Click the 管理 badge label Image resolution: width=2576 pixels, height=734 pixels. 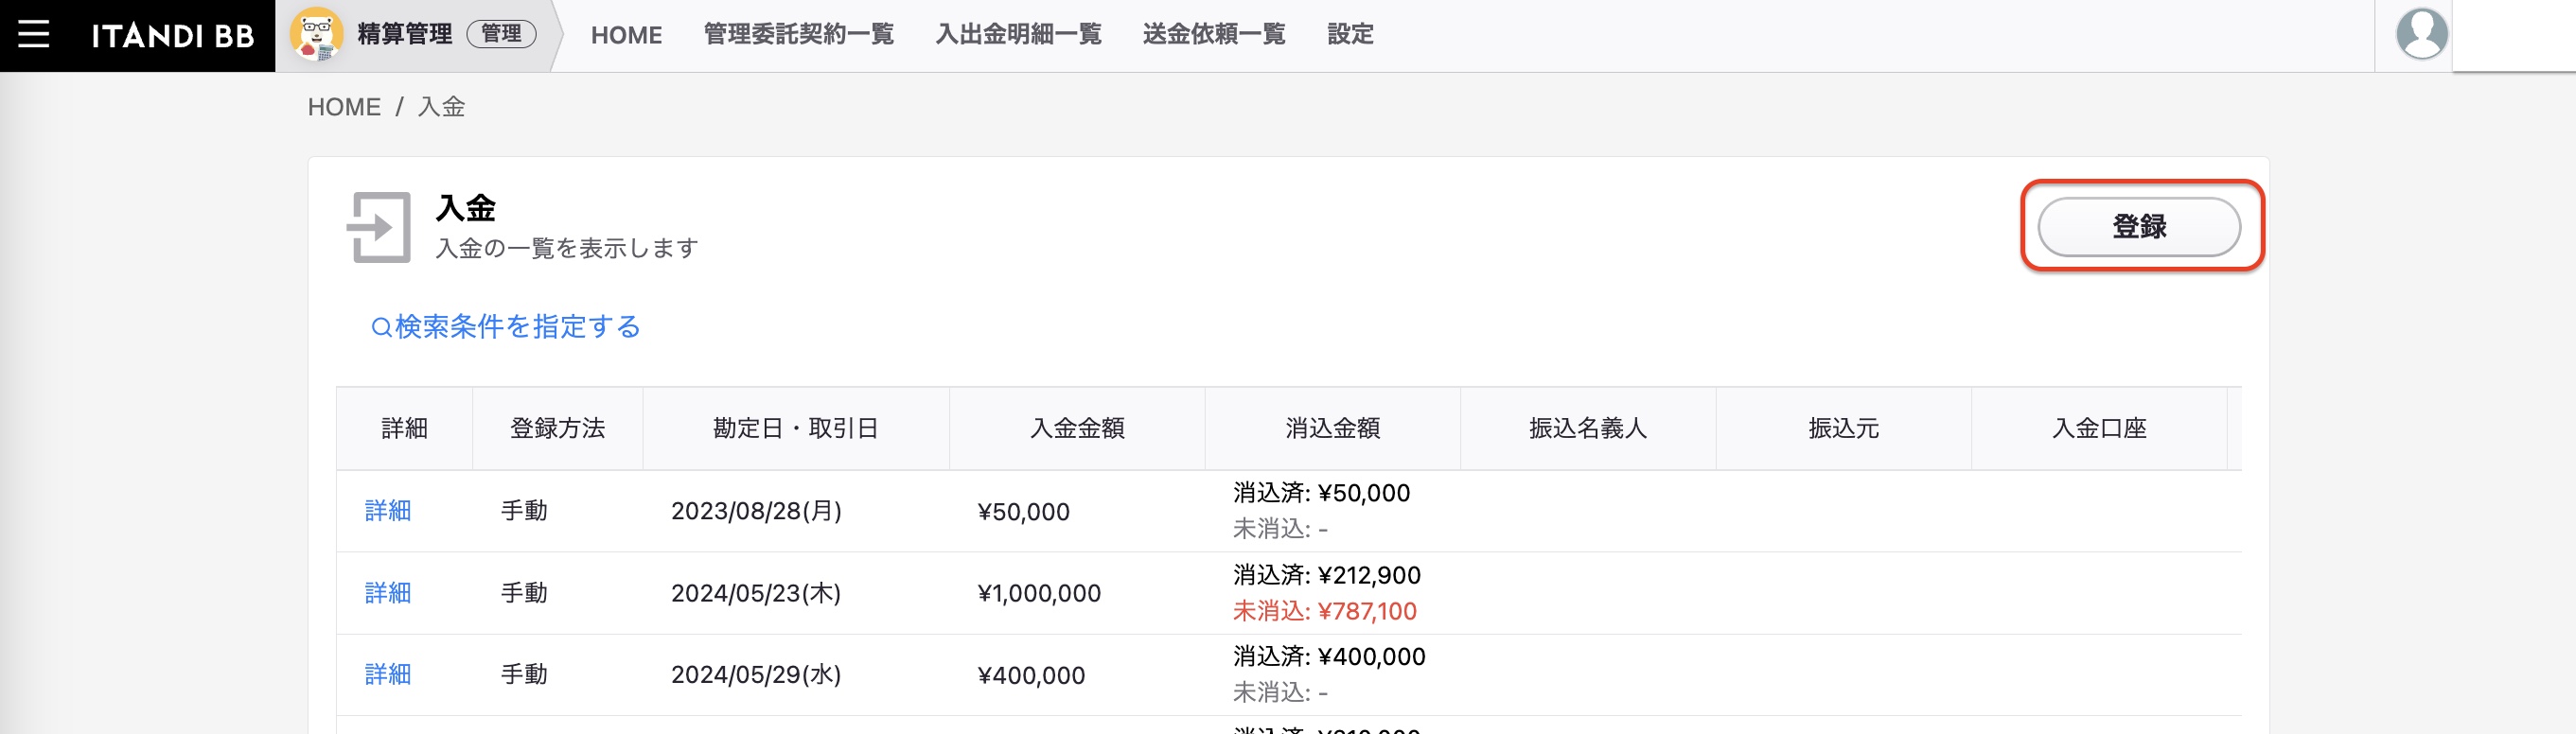point(501,34)
